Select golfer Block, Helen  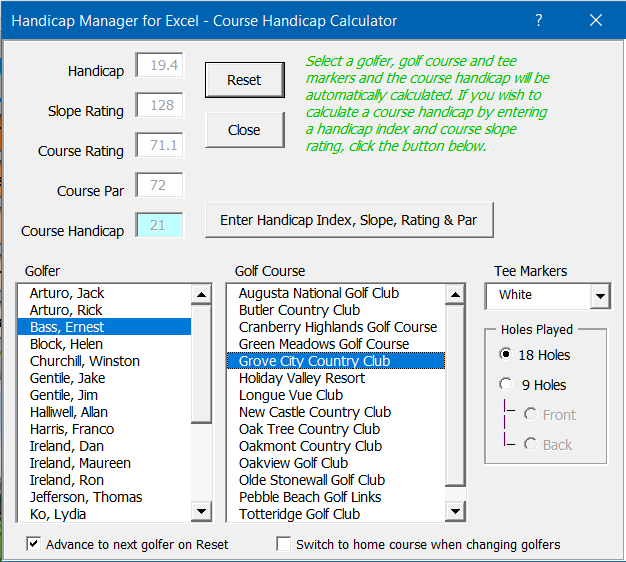click(105, 344)
